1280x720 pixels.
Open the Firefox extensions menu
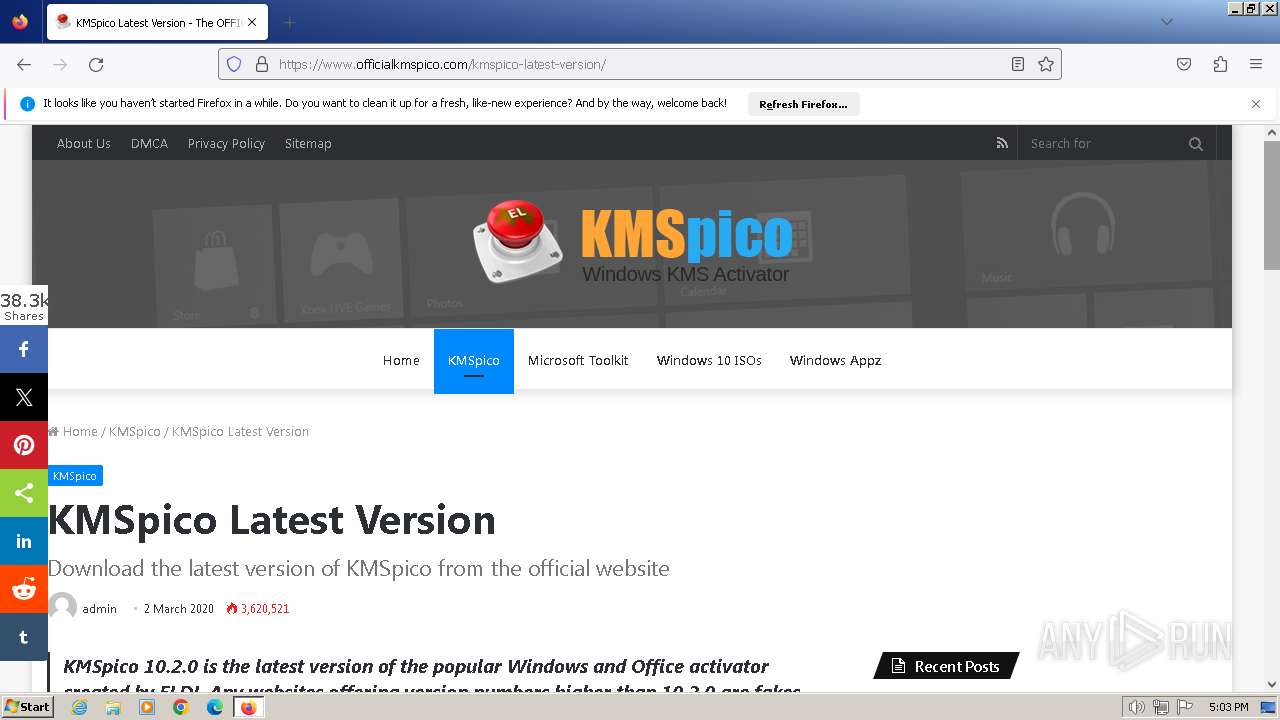click(x=1220, y=64)
